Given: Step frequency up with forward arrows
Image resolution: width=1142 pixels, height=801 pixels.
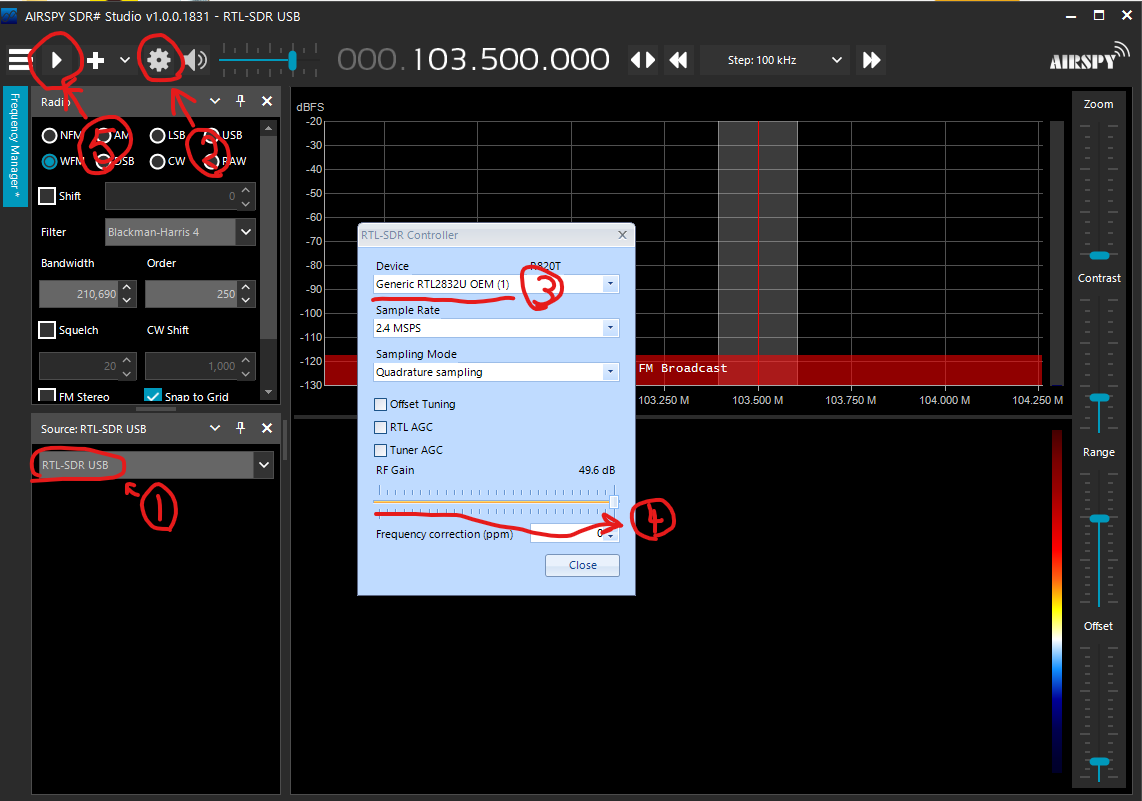Looking at the screenshot, I should click(x=871, y=60).
